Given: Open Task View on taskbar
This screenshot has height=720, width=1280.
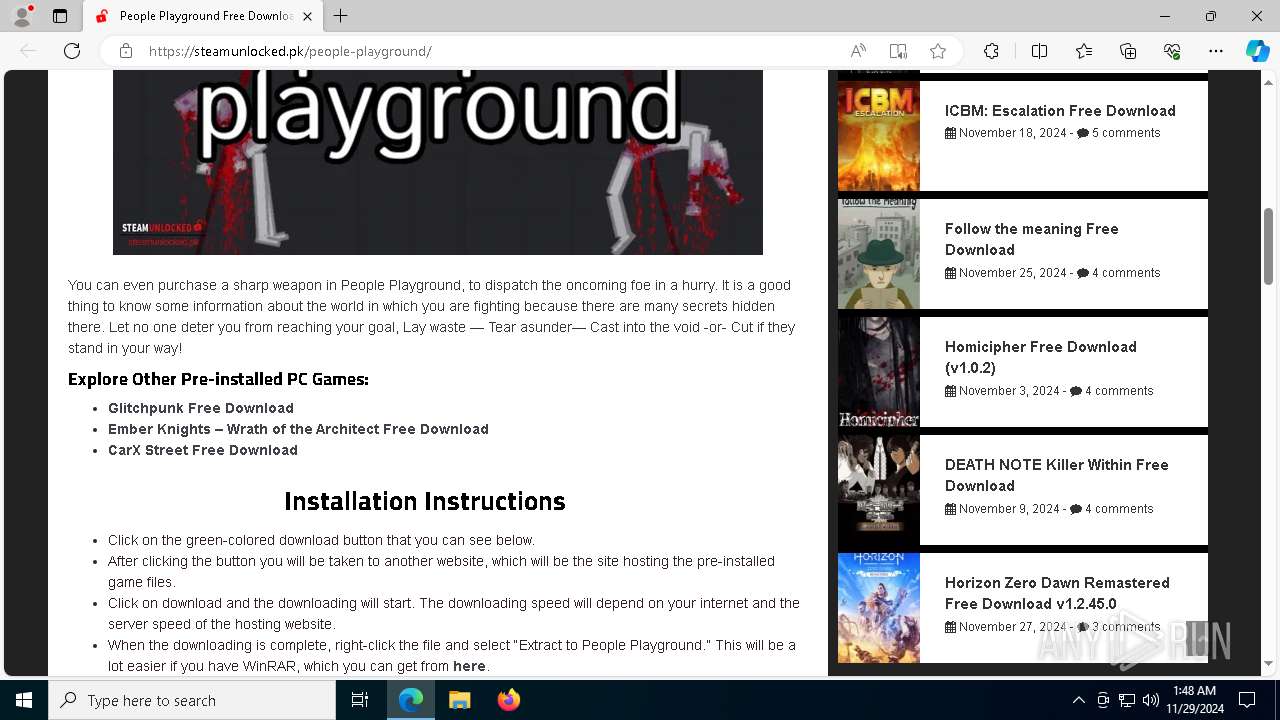Looking at the screenshot, I should pos(360,700).
